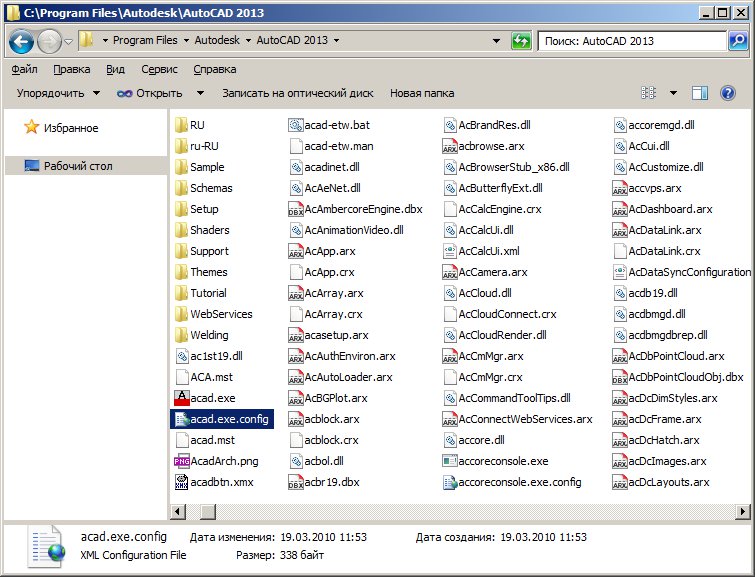Viewport: 755px width, 577px height.
Task: Select the acbr19.dbx file icon
Action: click(x=296, y=482)
